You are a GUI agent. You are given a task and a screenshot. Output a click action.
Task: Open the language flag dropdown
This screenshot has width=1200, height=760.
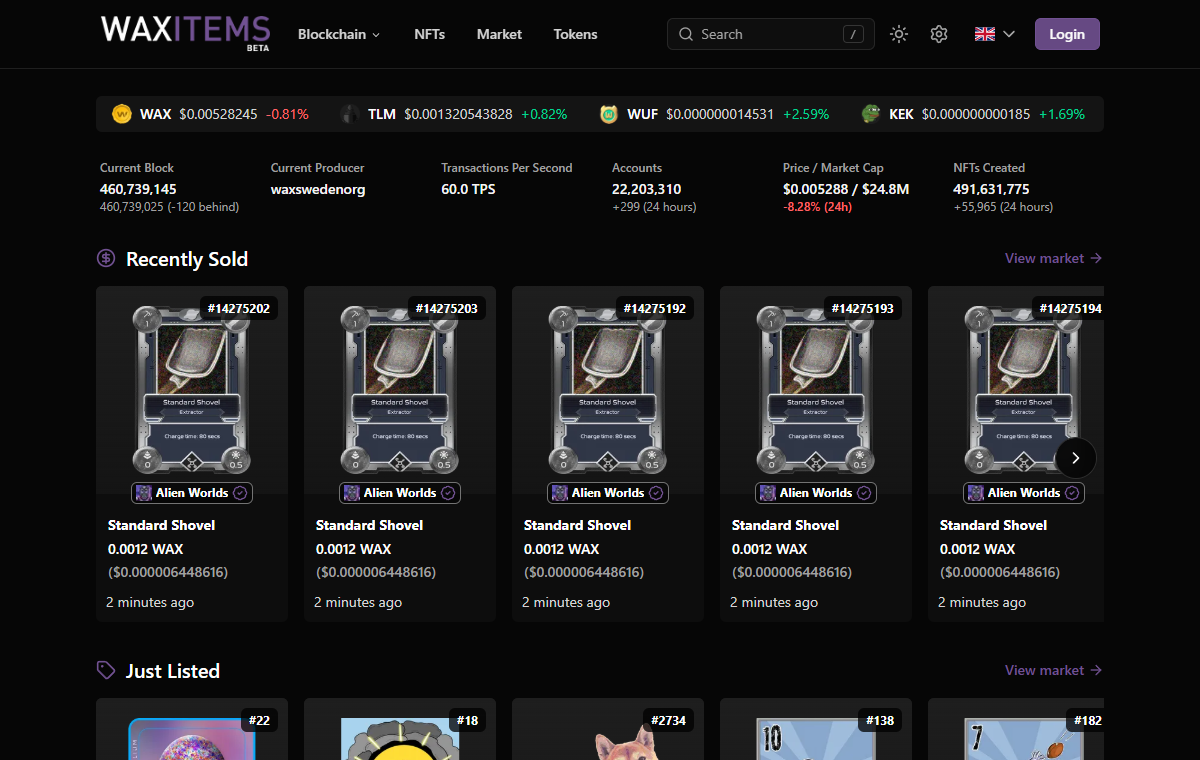point(995,34)
